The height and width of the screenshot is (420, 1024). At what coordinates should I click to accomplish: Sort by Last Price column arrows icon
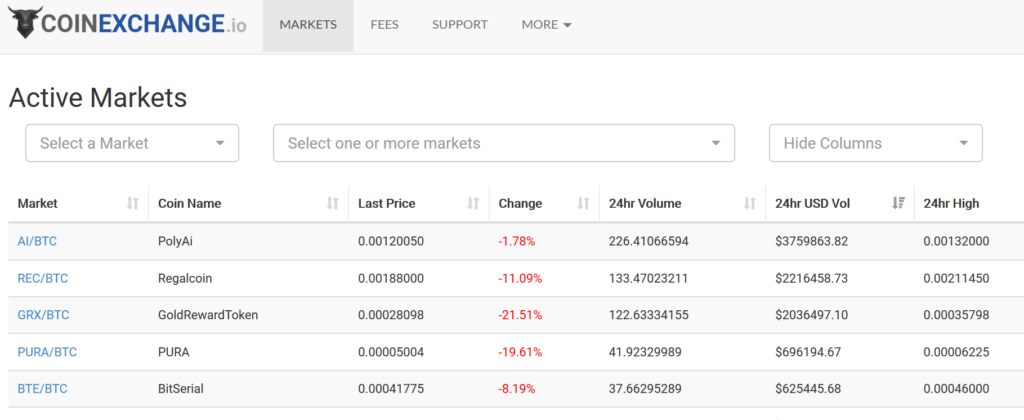473,203
